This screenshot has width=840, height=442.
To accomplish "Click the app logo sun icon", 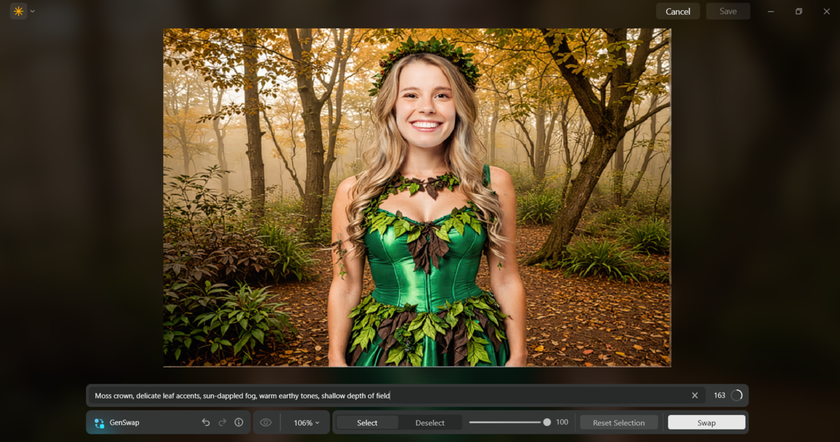I will coord(18,11).
